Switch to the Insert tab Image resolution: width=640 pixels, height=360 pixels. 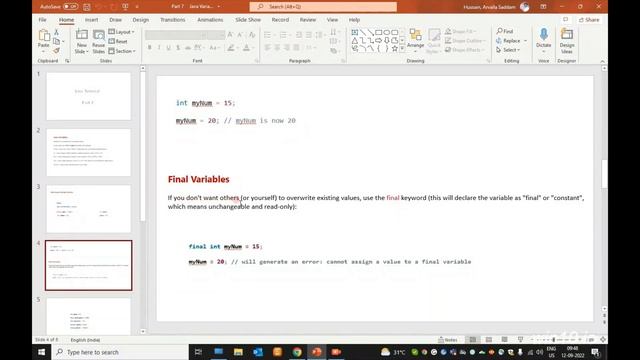point(91,20)
